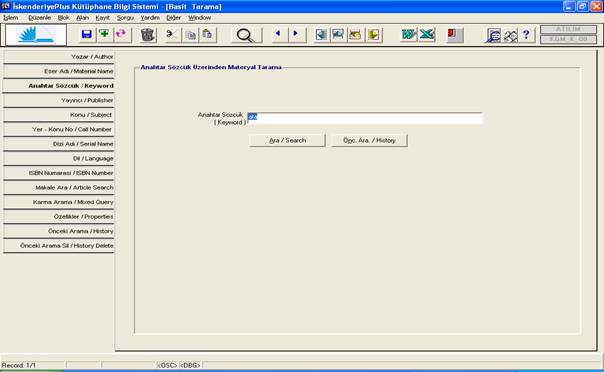Viewport: 604px width, 372px height.
Task: Select Önceki Arama / History tab
Action: click(x=59, y=231)
